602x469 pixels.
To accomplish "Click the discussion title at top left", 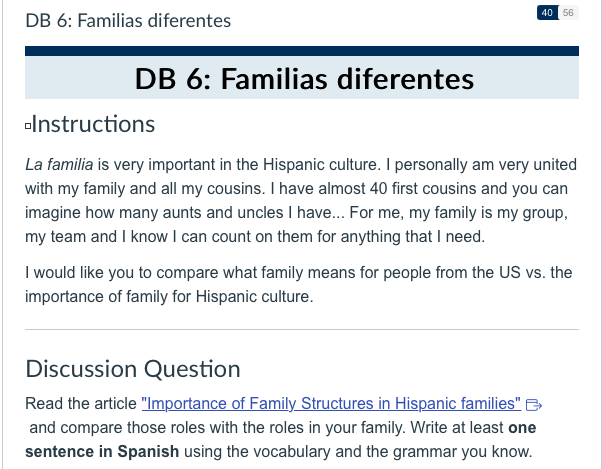I will [128, 20].
